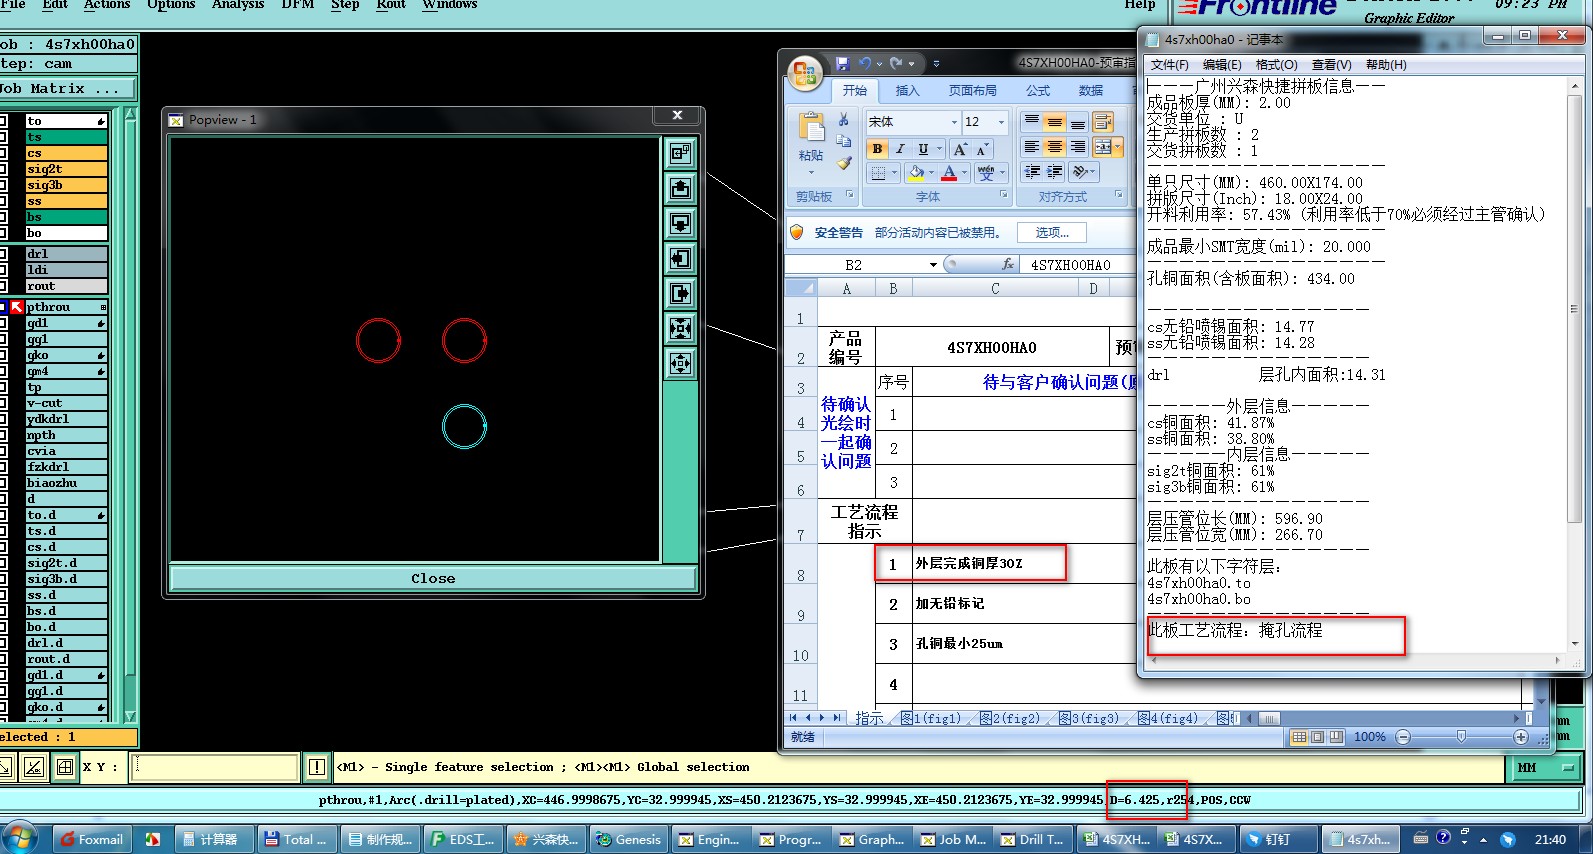Click the exclamation icon beside the message bar

pos(317,767)
